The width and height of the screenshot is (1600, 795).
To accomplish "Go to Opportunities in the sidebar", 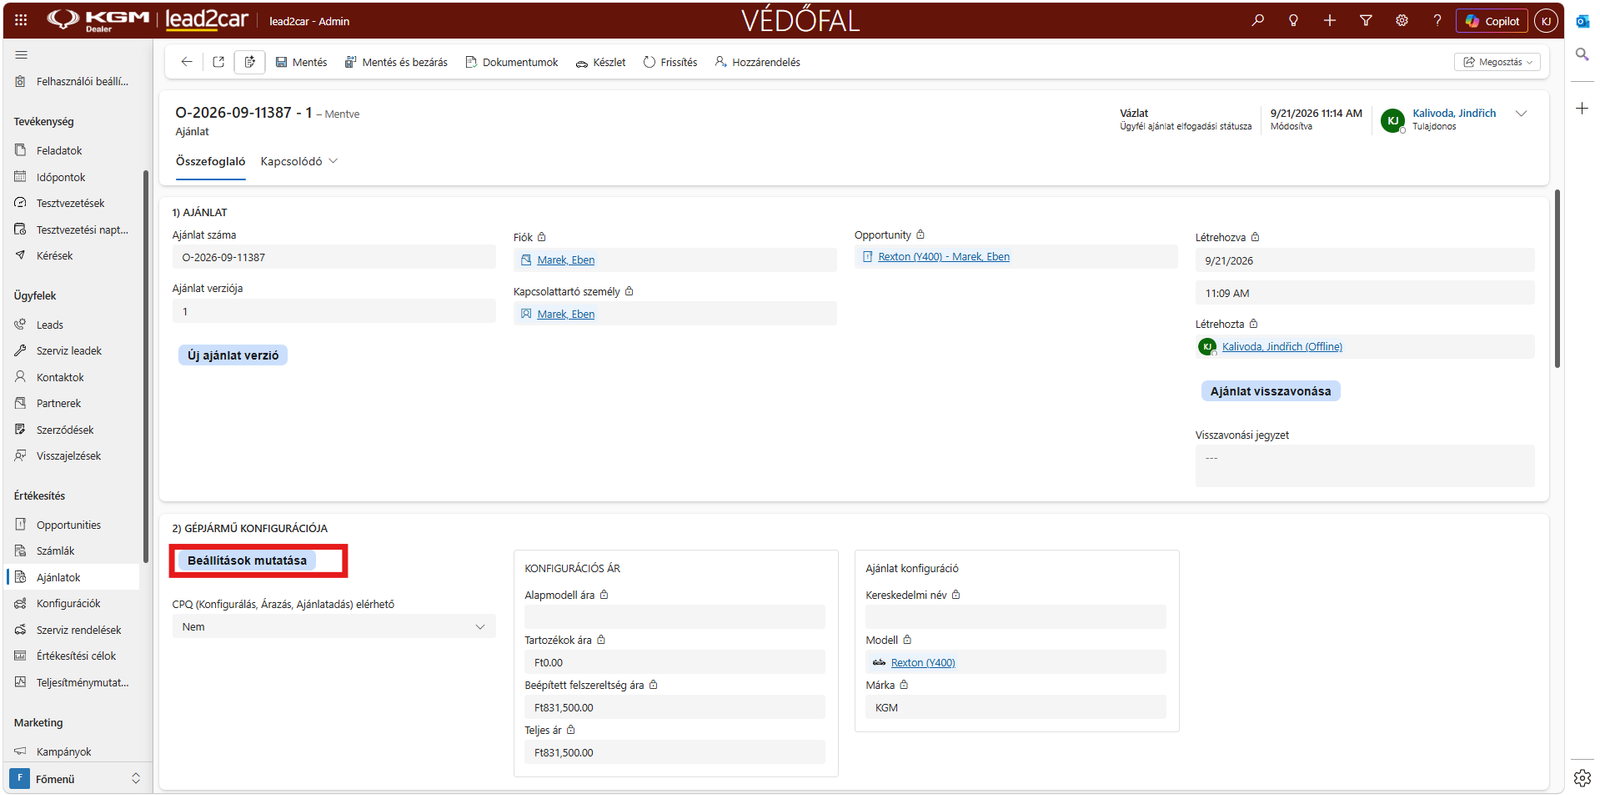I will pos(69,525).
